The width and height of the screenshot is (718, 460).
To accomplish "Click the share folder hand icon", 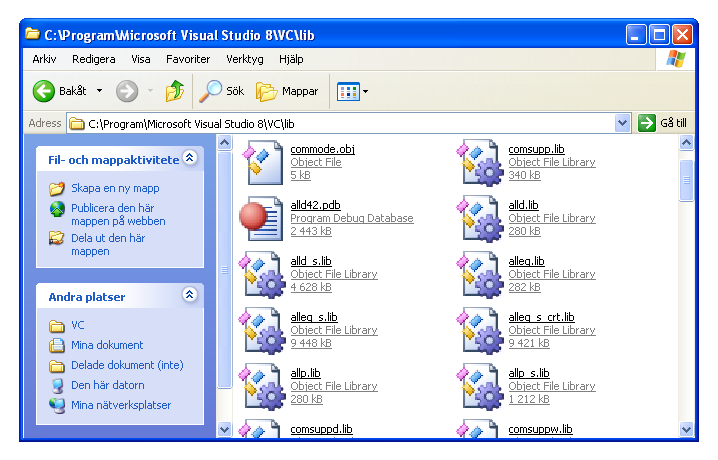I will coord(57,238).
